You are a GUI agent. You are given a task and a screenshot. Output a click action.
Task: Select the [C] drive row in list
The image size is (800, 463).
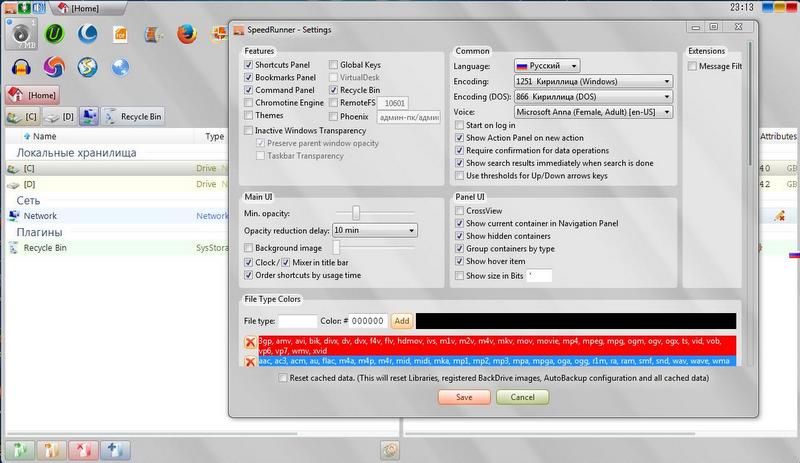click(116, 168)
